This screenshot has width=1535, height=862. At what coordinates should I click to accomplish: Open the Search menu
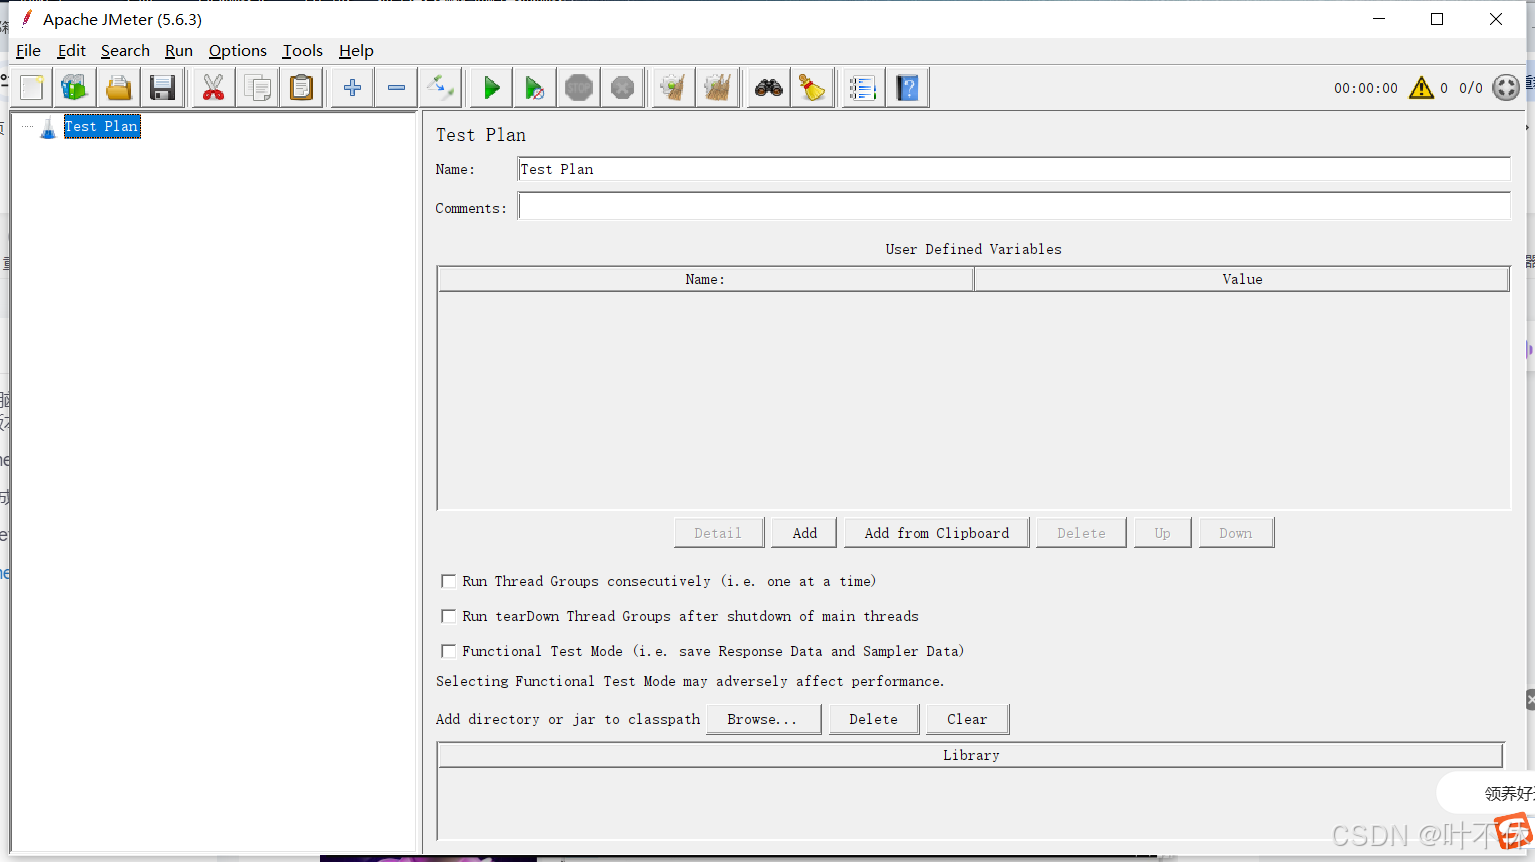click(x=125, y=51)
